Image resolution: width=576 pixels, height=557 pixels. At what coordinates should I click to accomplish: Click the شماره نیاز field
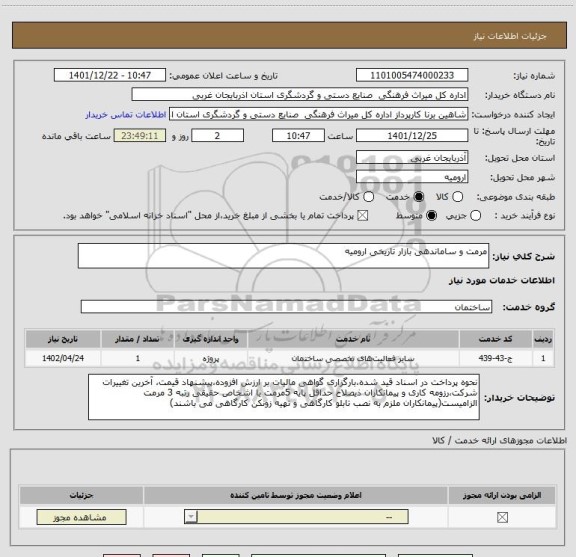tap(412, 75)
